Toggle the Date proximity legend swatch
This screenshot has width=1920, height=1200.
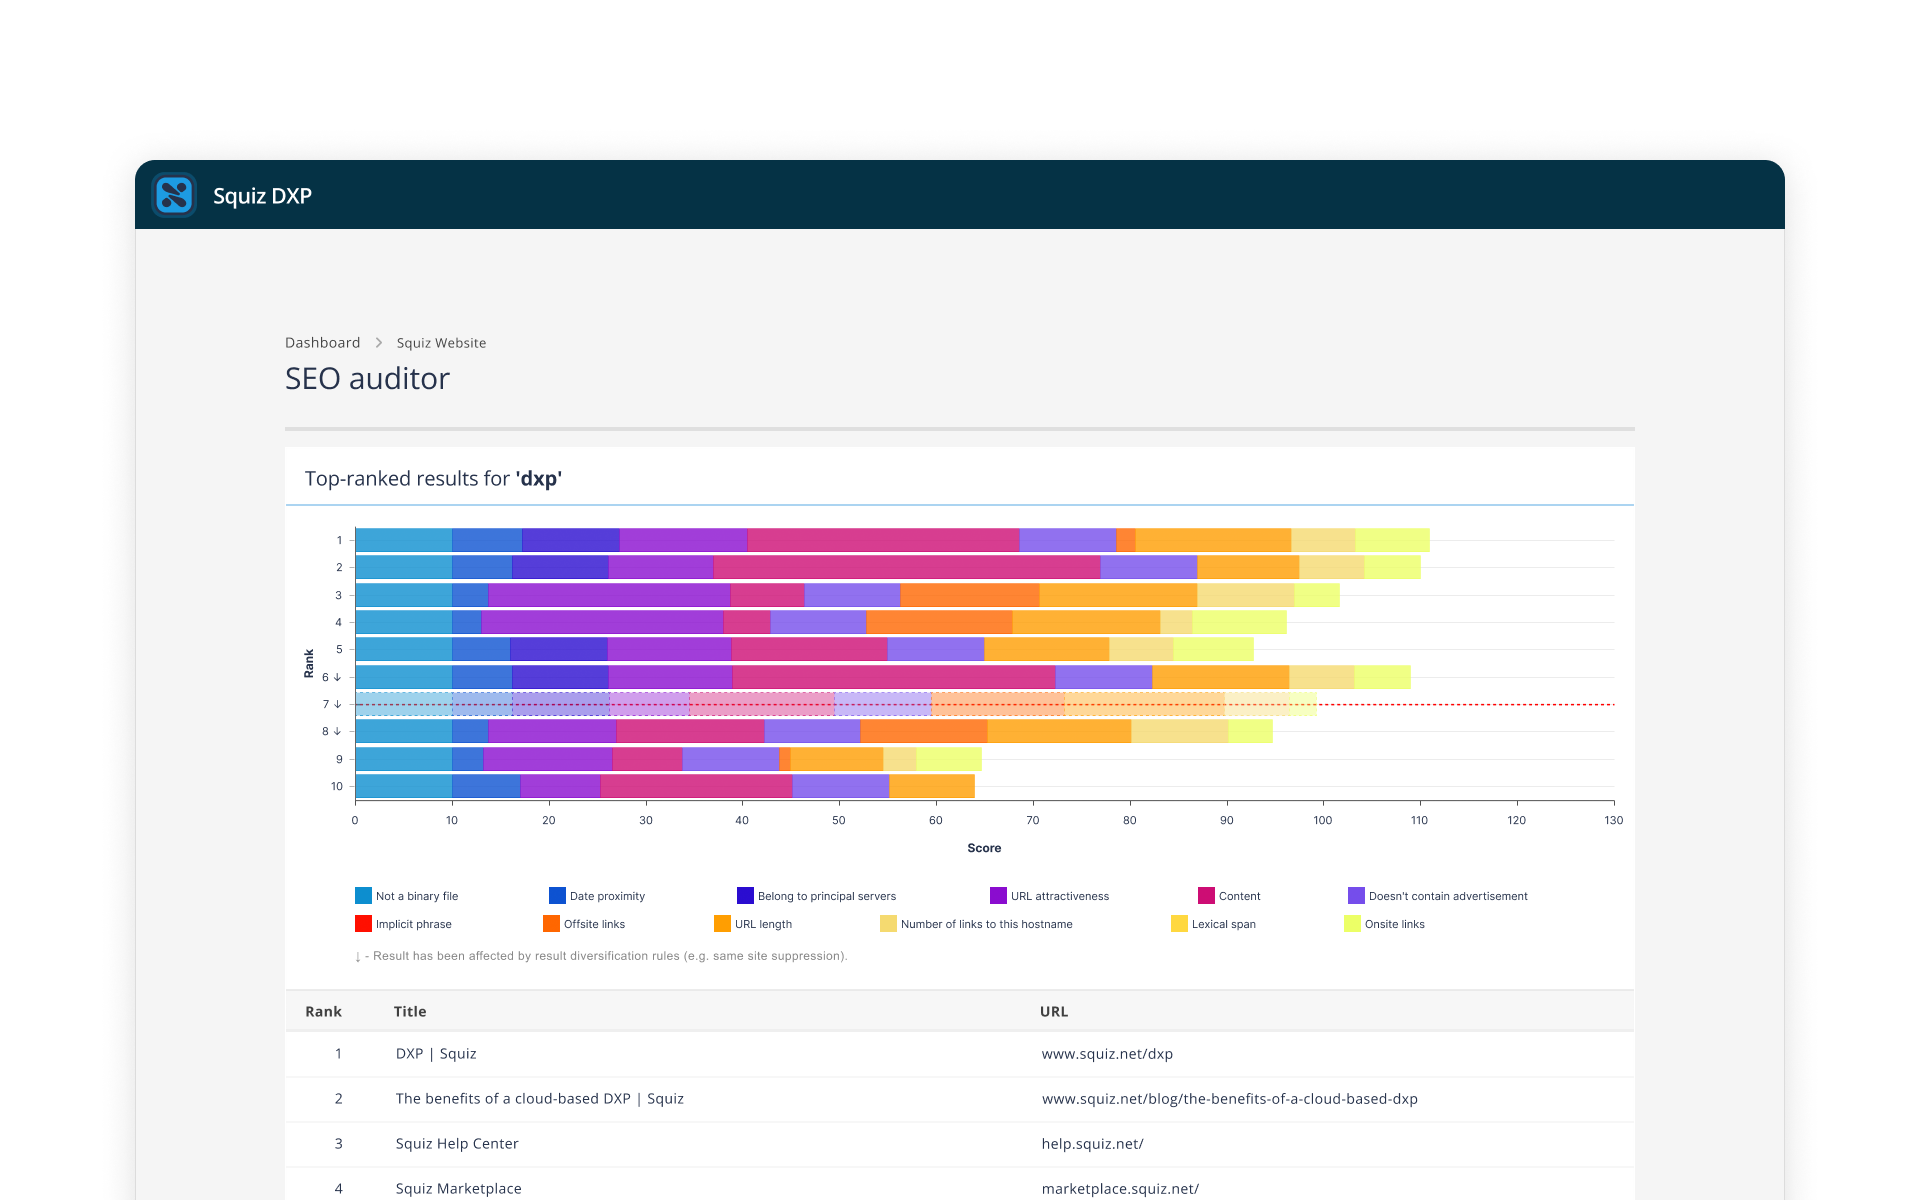click(557, 896)
